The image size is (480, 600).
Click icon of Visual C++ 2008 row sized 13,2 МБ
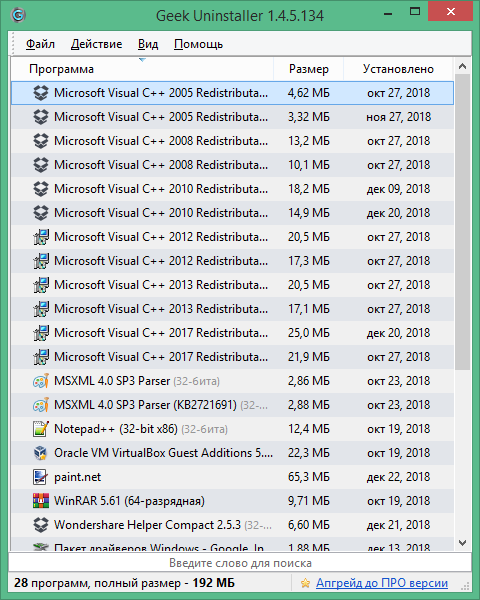click(41, 141)
